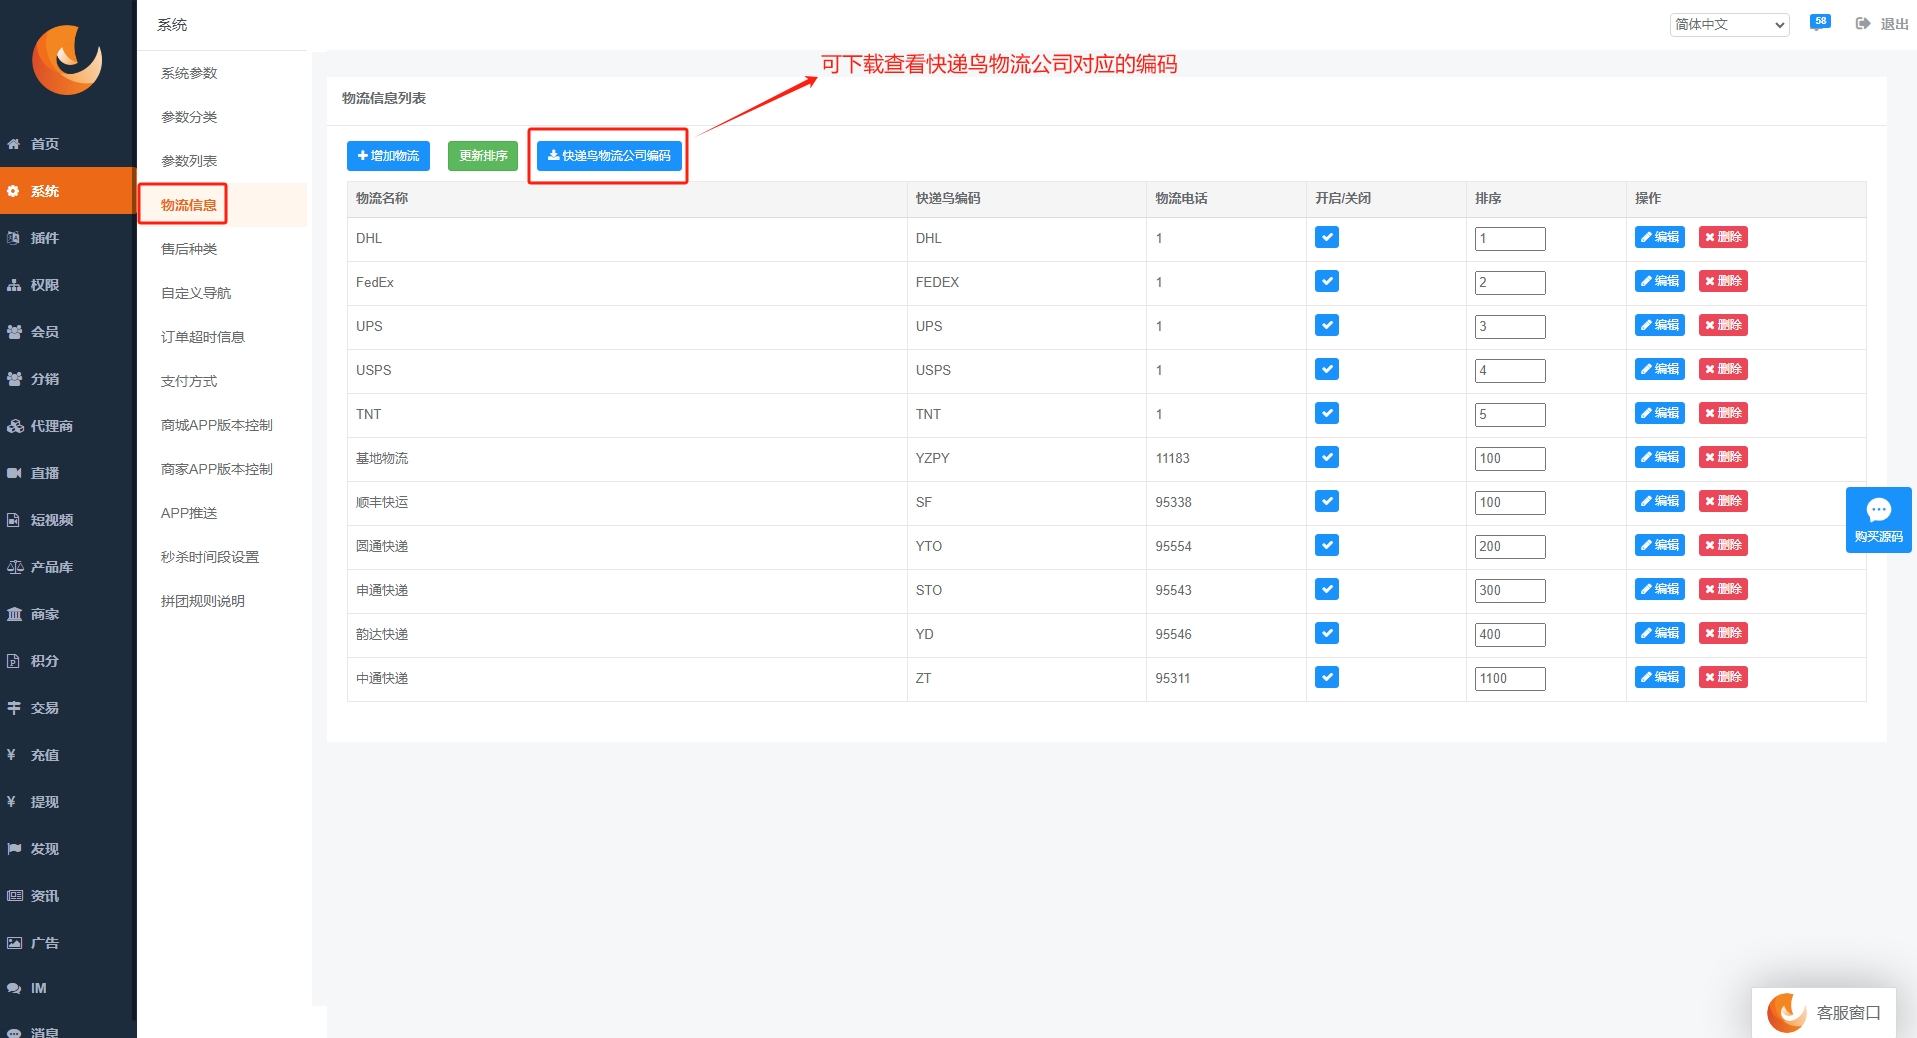Open the 权限 permissions sidebar item
1917x1038 pixels.
click(67, 285)
